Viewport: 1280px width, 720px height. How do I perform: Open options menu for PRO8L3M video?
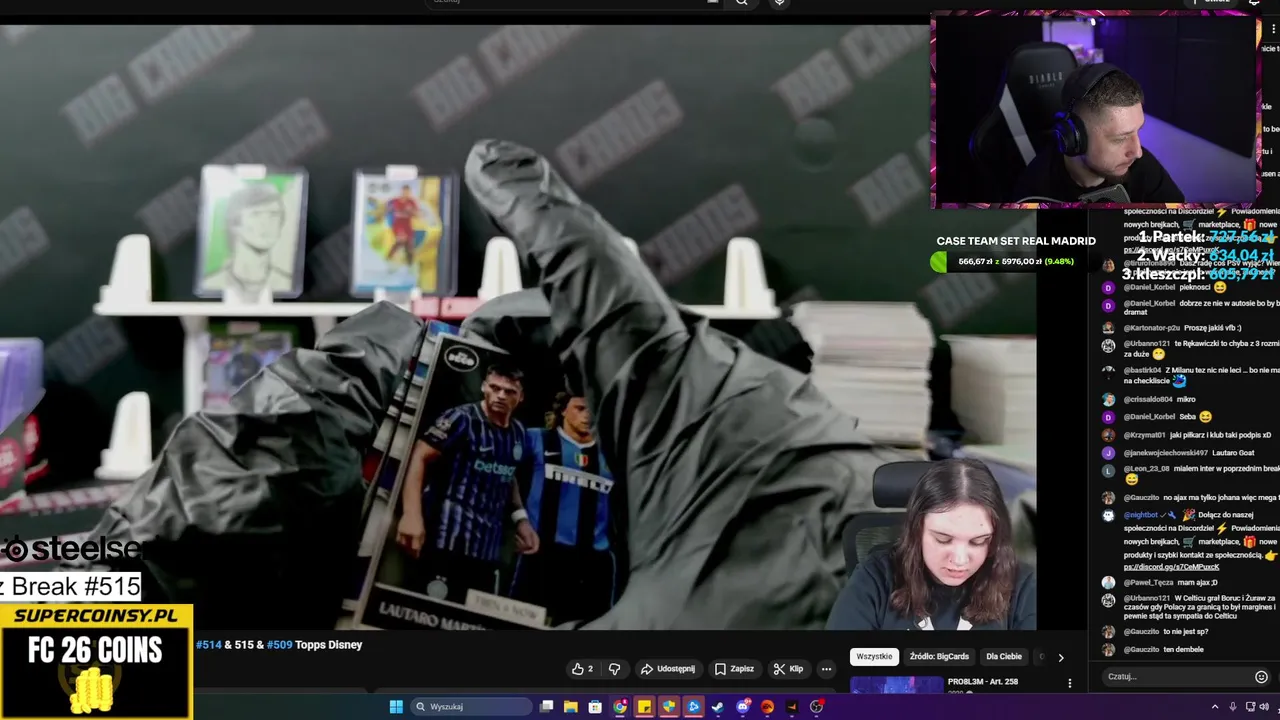point(1069,684)
